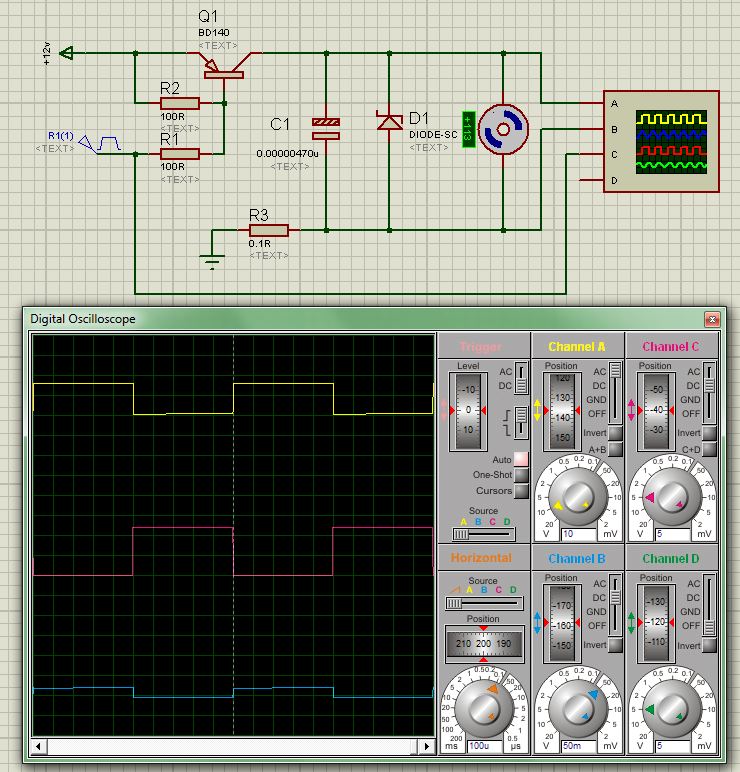Image resolution: width=740 pixels, height=772 pixels.
Task: Toggle the Auto trigger button
Action: [x=521, y=460]
